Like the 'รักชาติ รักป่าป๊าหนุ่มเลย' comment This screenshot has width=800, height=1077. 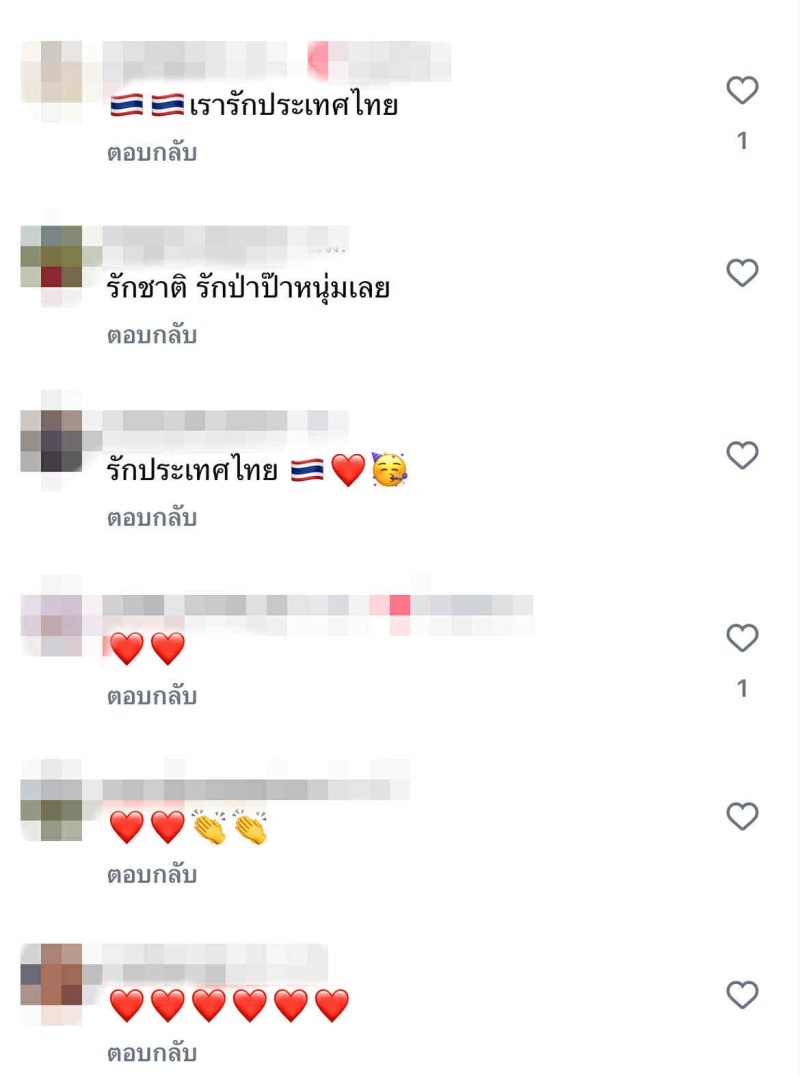[x=742, y=273]
